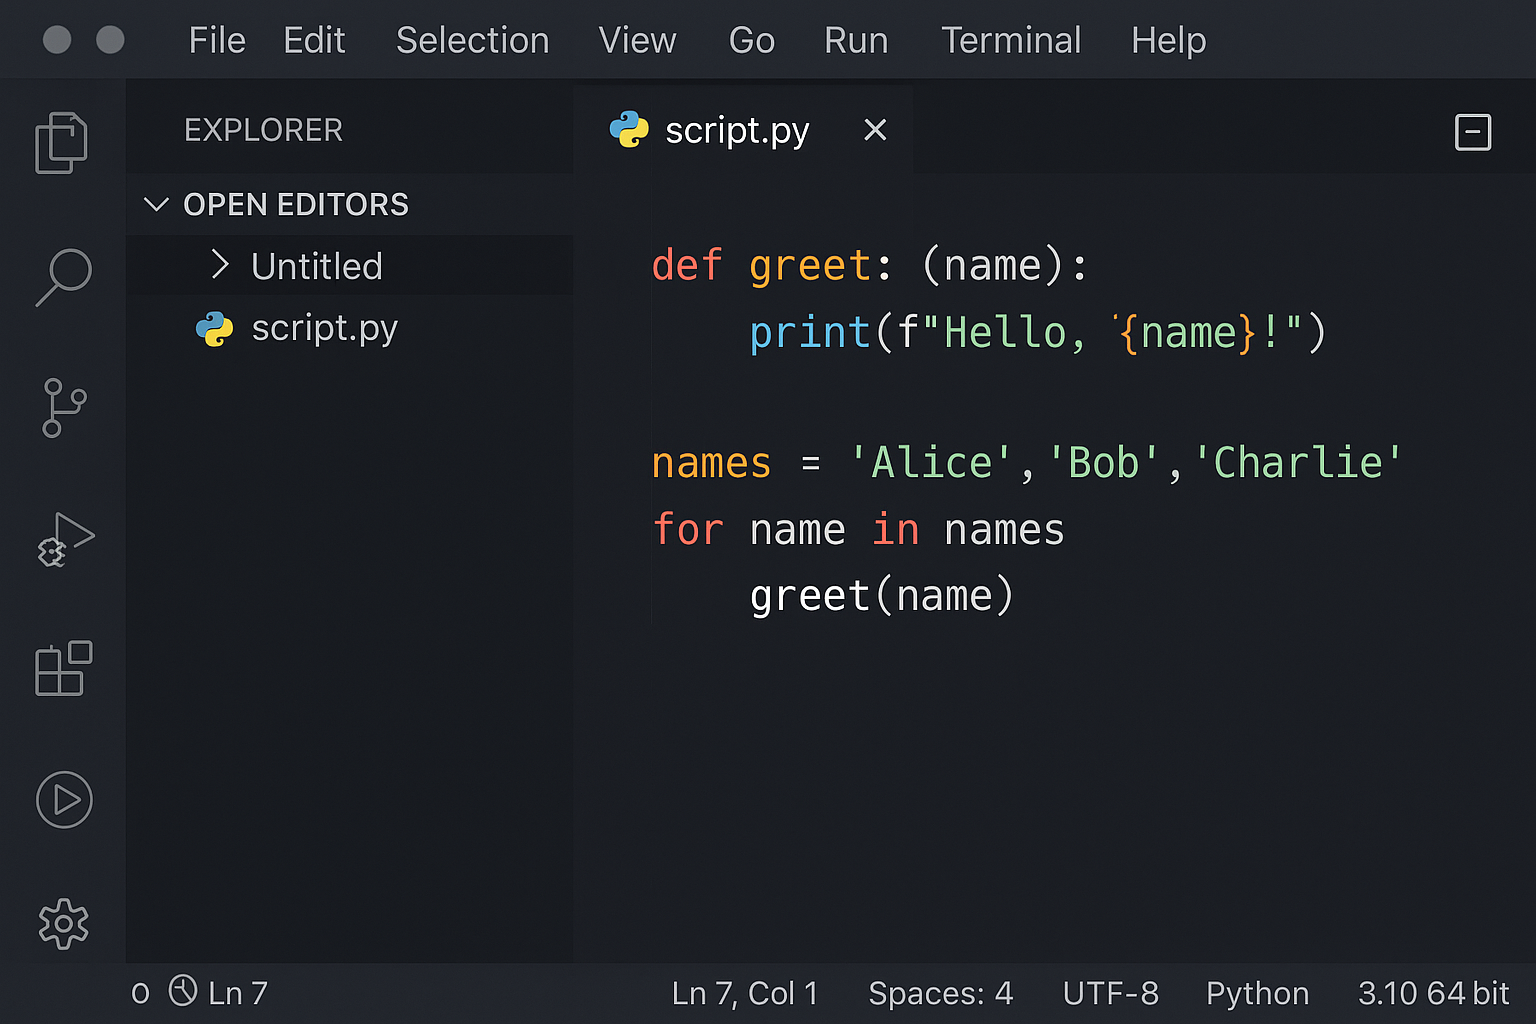
Task: Expand the Untitled item chevron
Action: [220, 265]
